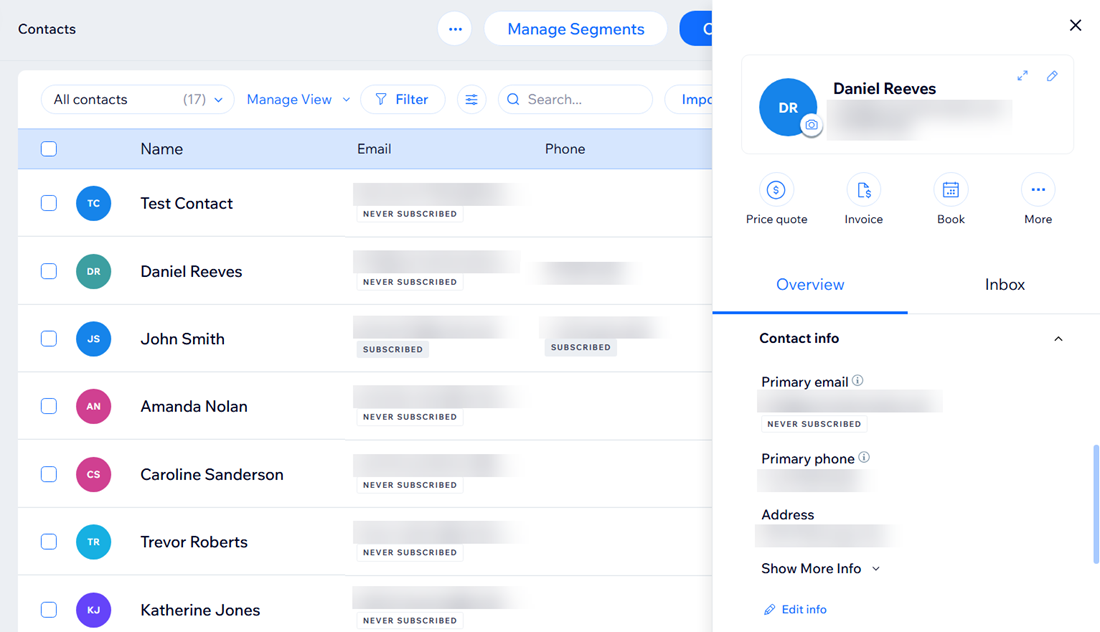Image resolution: width=1100 pixels, height=632 pixels.
Task: Open the More actions icon in contact panel
Action: tap(1038, 190)
